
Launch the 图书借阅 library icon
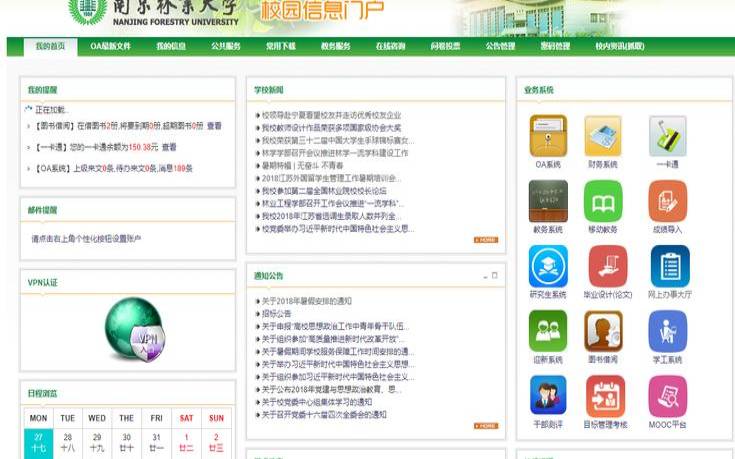point(603,331)
